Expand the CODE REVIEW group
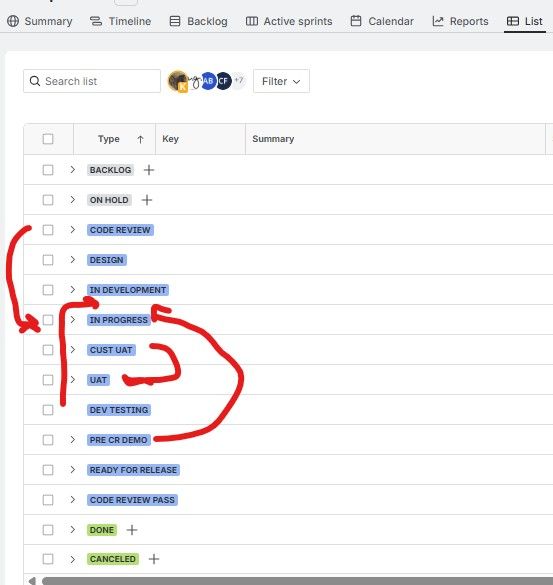 72,229
